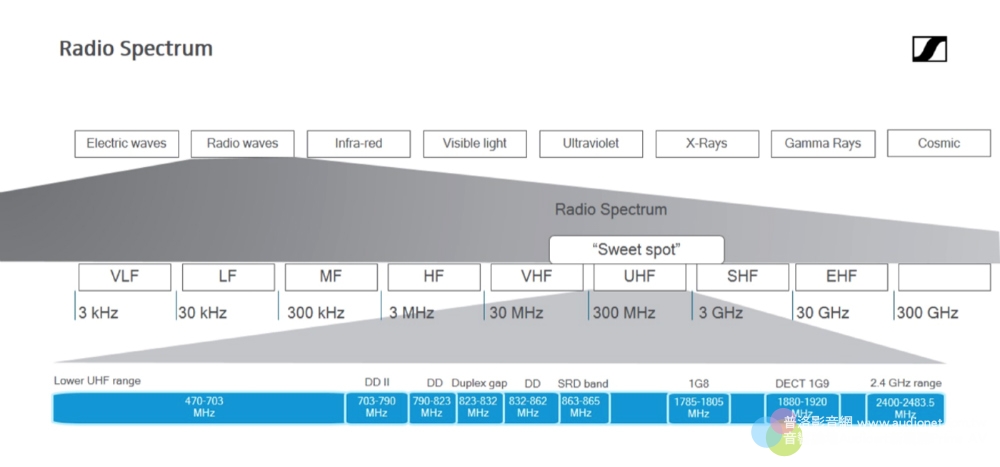Click the 703-790 MHz segment
Viewport: 1000px width, 467px height.
coord(377,408)
